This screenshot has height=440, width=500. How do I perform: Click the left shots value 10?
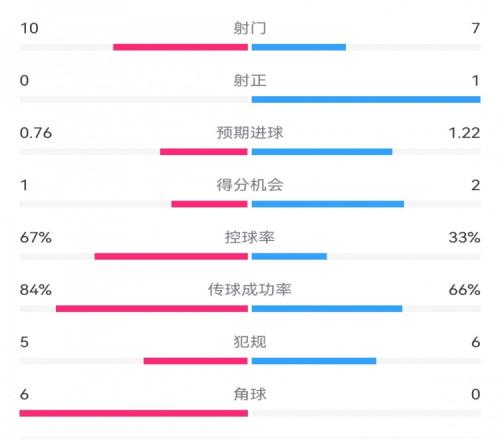tap(29, 28)
